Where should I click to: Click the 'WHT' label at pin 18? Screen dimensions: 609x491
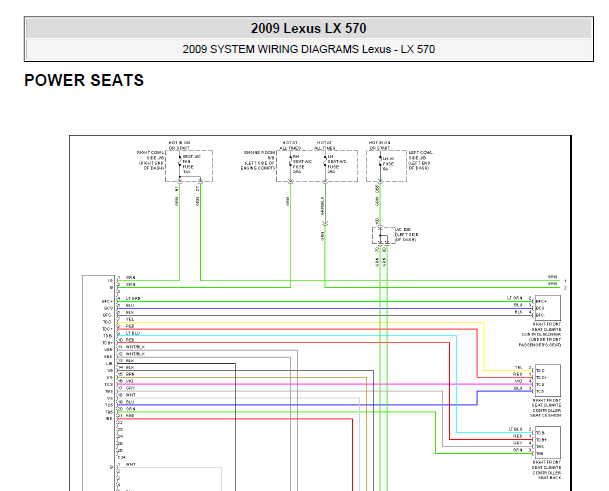130,395
